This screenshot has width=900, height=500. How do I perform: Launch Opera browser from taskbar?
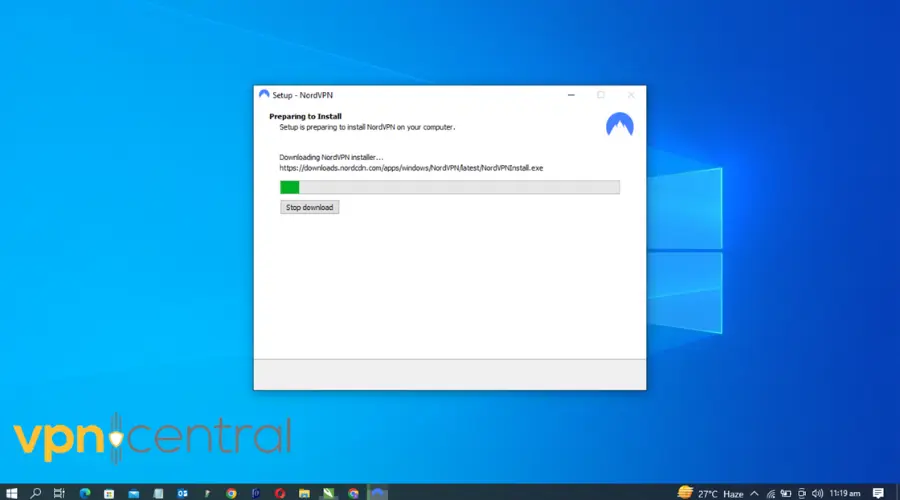280,493
